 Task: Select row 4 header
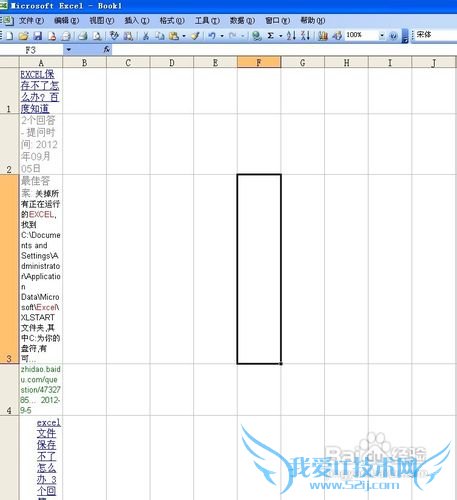coord(9,390)
